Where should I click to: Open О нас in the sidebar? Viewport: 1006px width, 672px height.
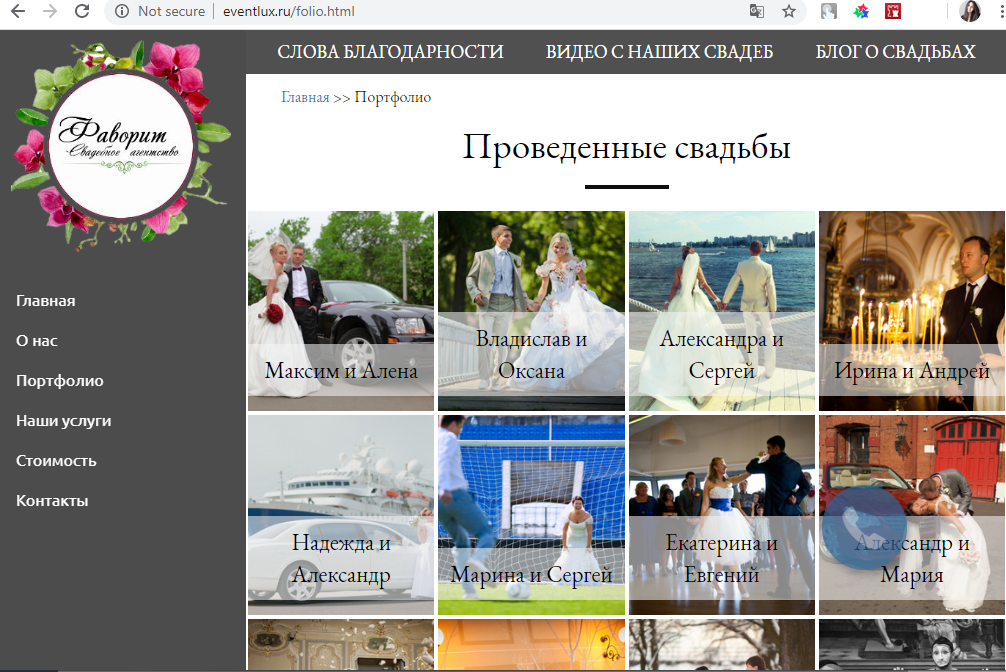[x=37, y=341]
